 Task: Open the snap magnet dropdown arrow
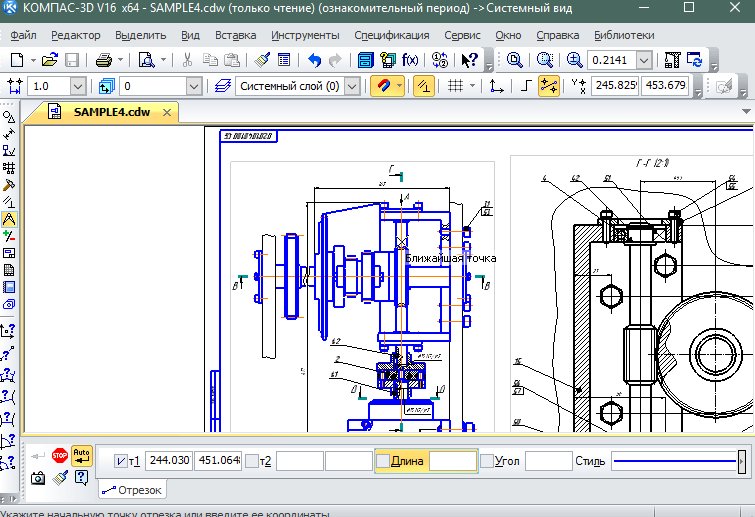(399, 86)
